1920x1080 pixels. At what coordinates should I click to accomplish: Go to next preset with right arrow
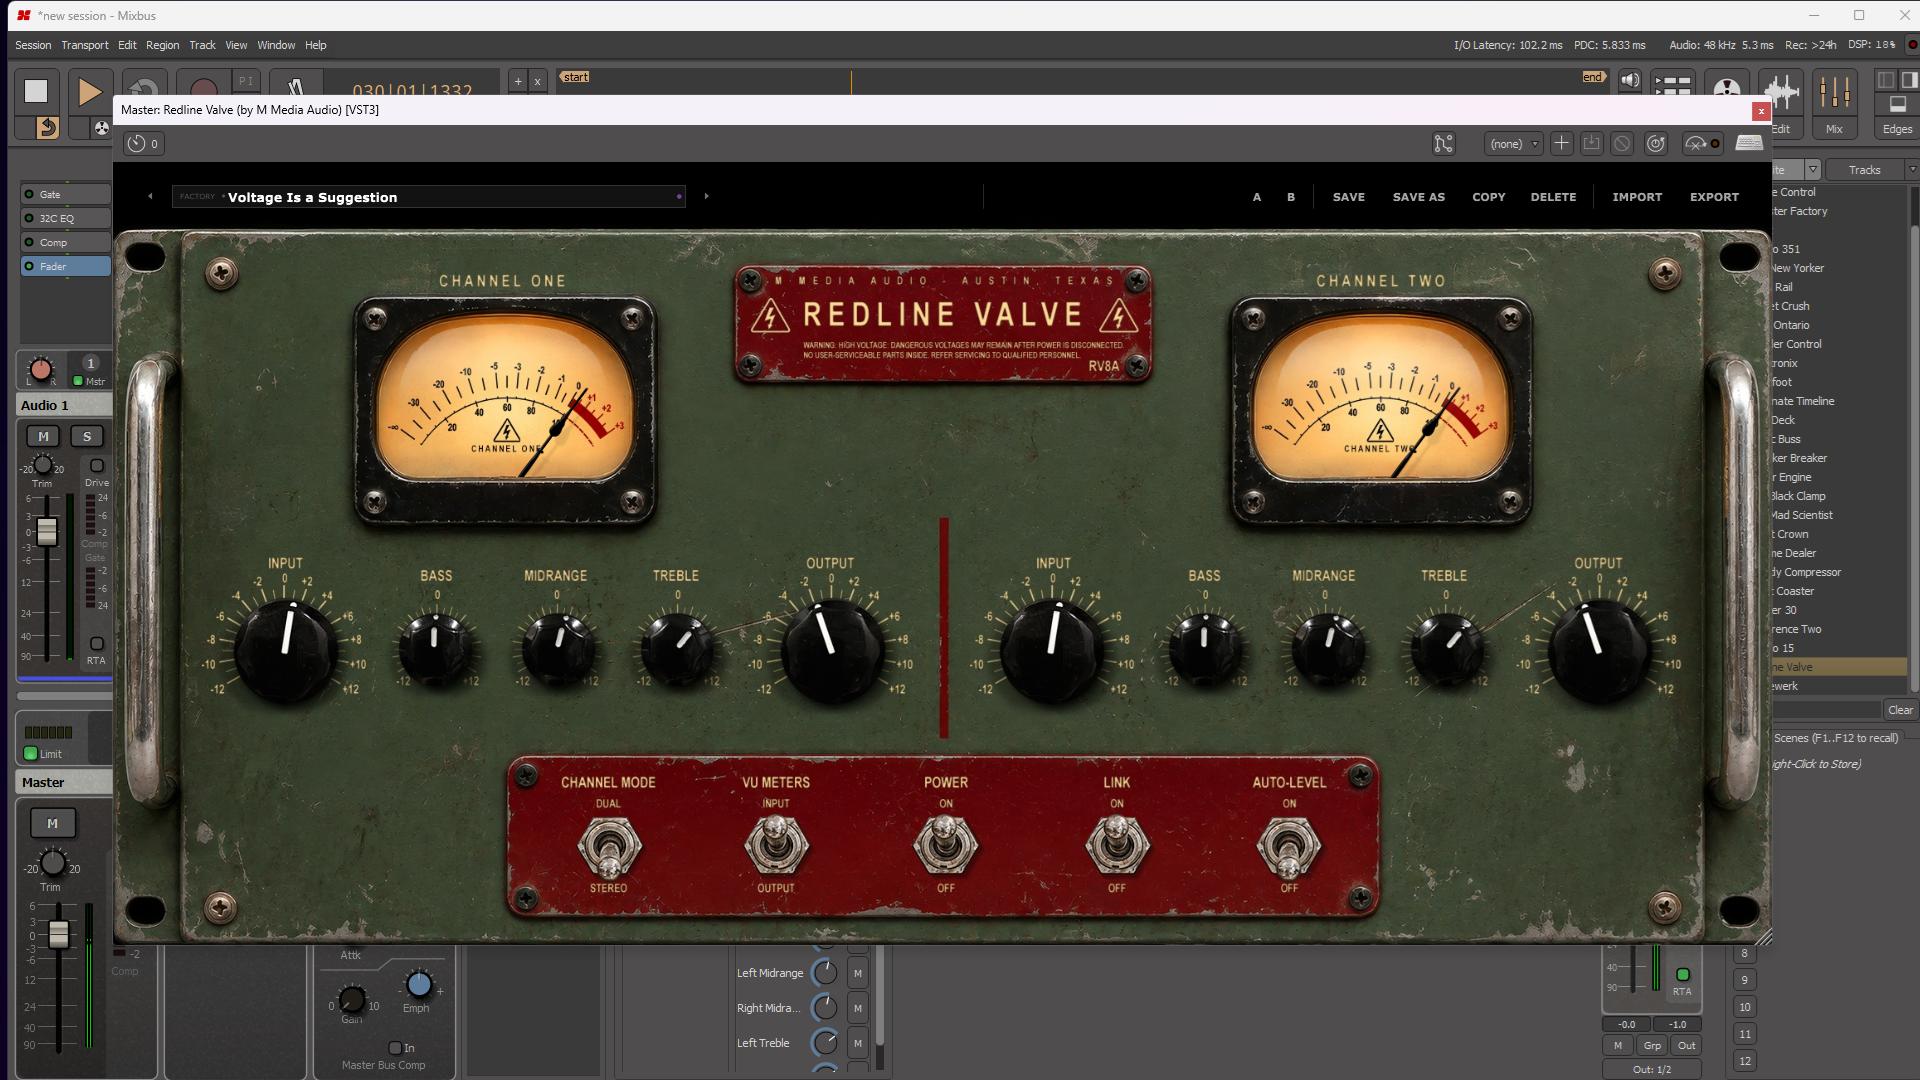tap(706, 196)
